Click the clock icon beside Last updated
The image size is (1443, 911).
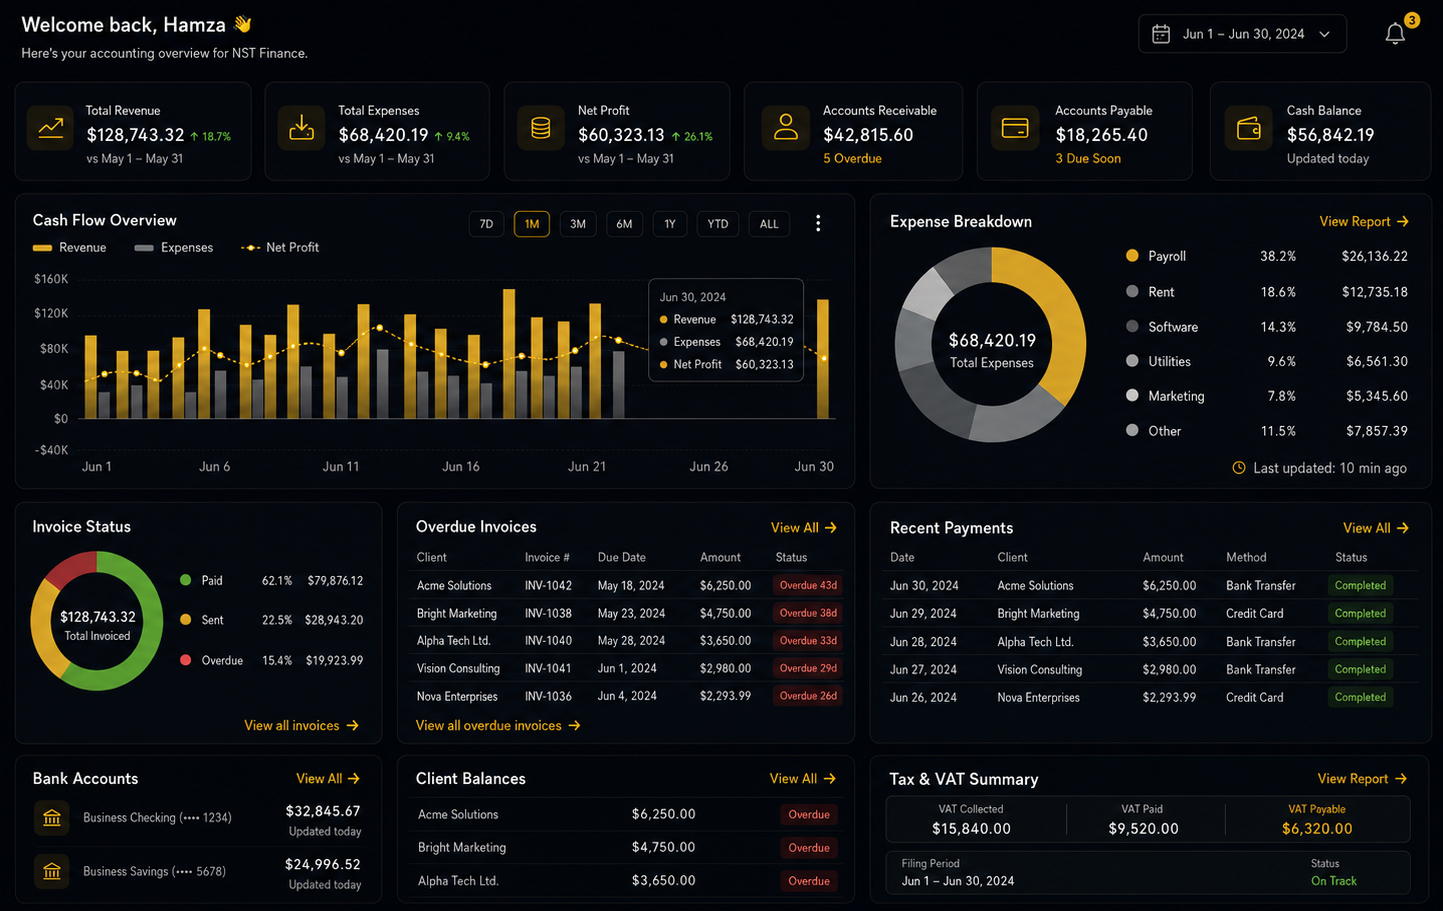[1239, 468]
